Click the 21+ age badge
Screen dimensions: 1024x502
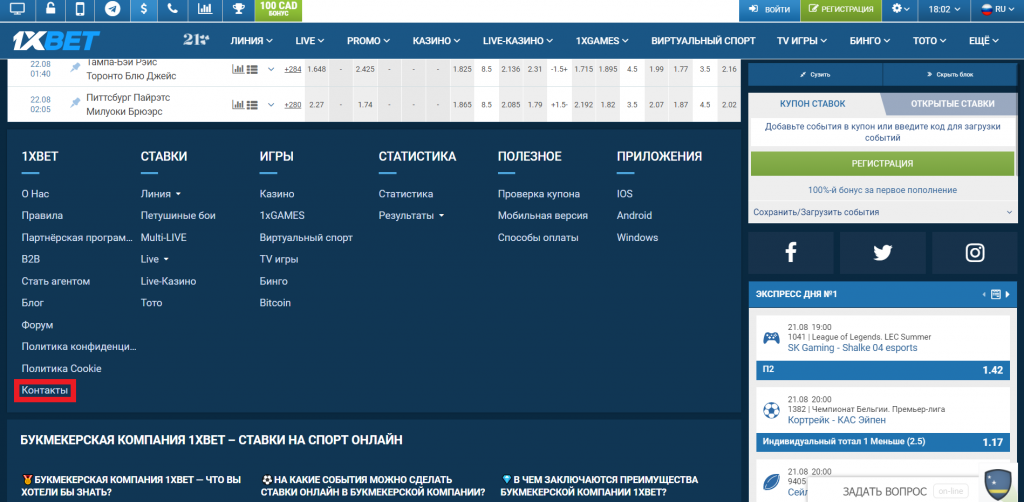pyautogui.click(x=196, y=40)
